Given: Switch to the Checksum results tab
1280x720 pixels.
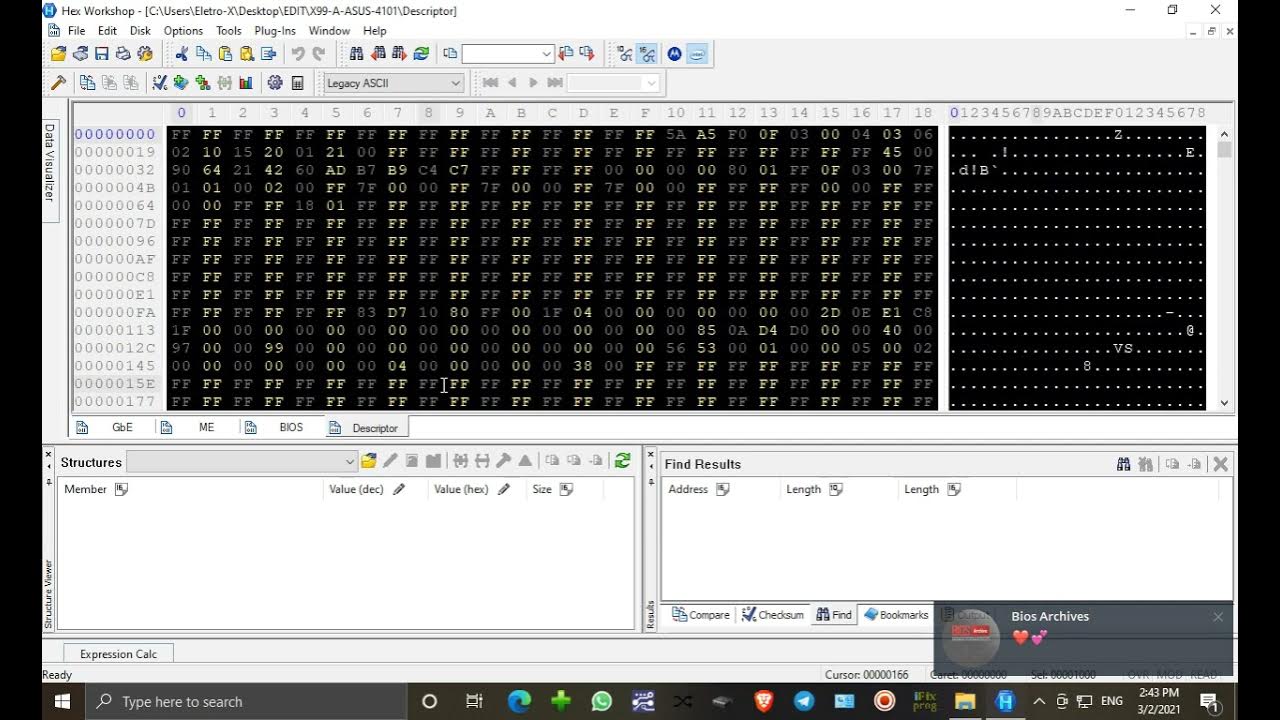Looking at the screenshot, I should [x=772, y=615].
